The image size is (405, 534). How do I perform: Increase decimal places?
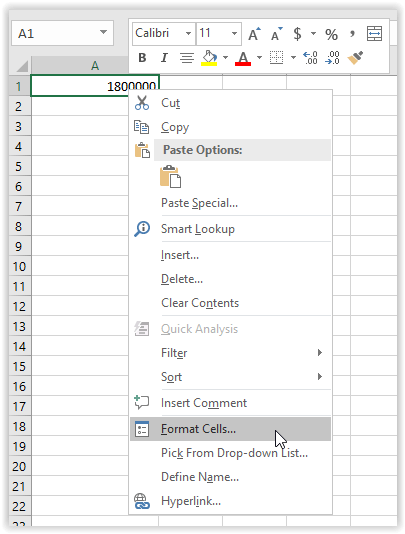pyautogui.click(x=310, y=58)
